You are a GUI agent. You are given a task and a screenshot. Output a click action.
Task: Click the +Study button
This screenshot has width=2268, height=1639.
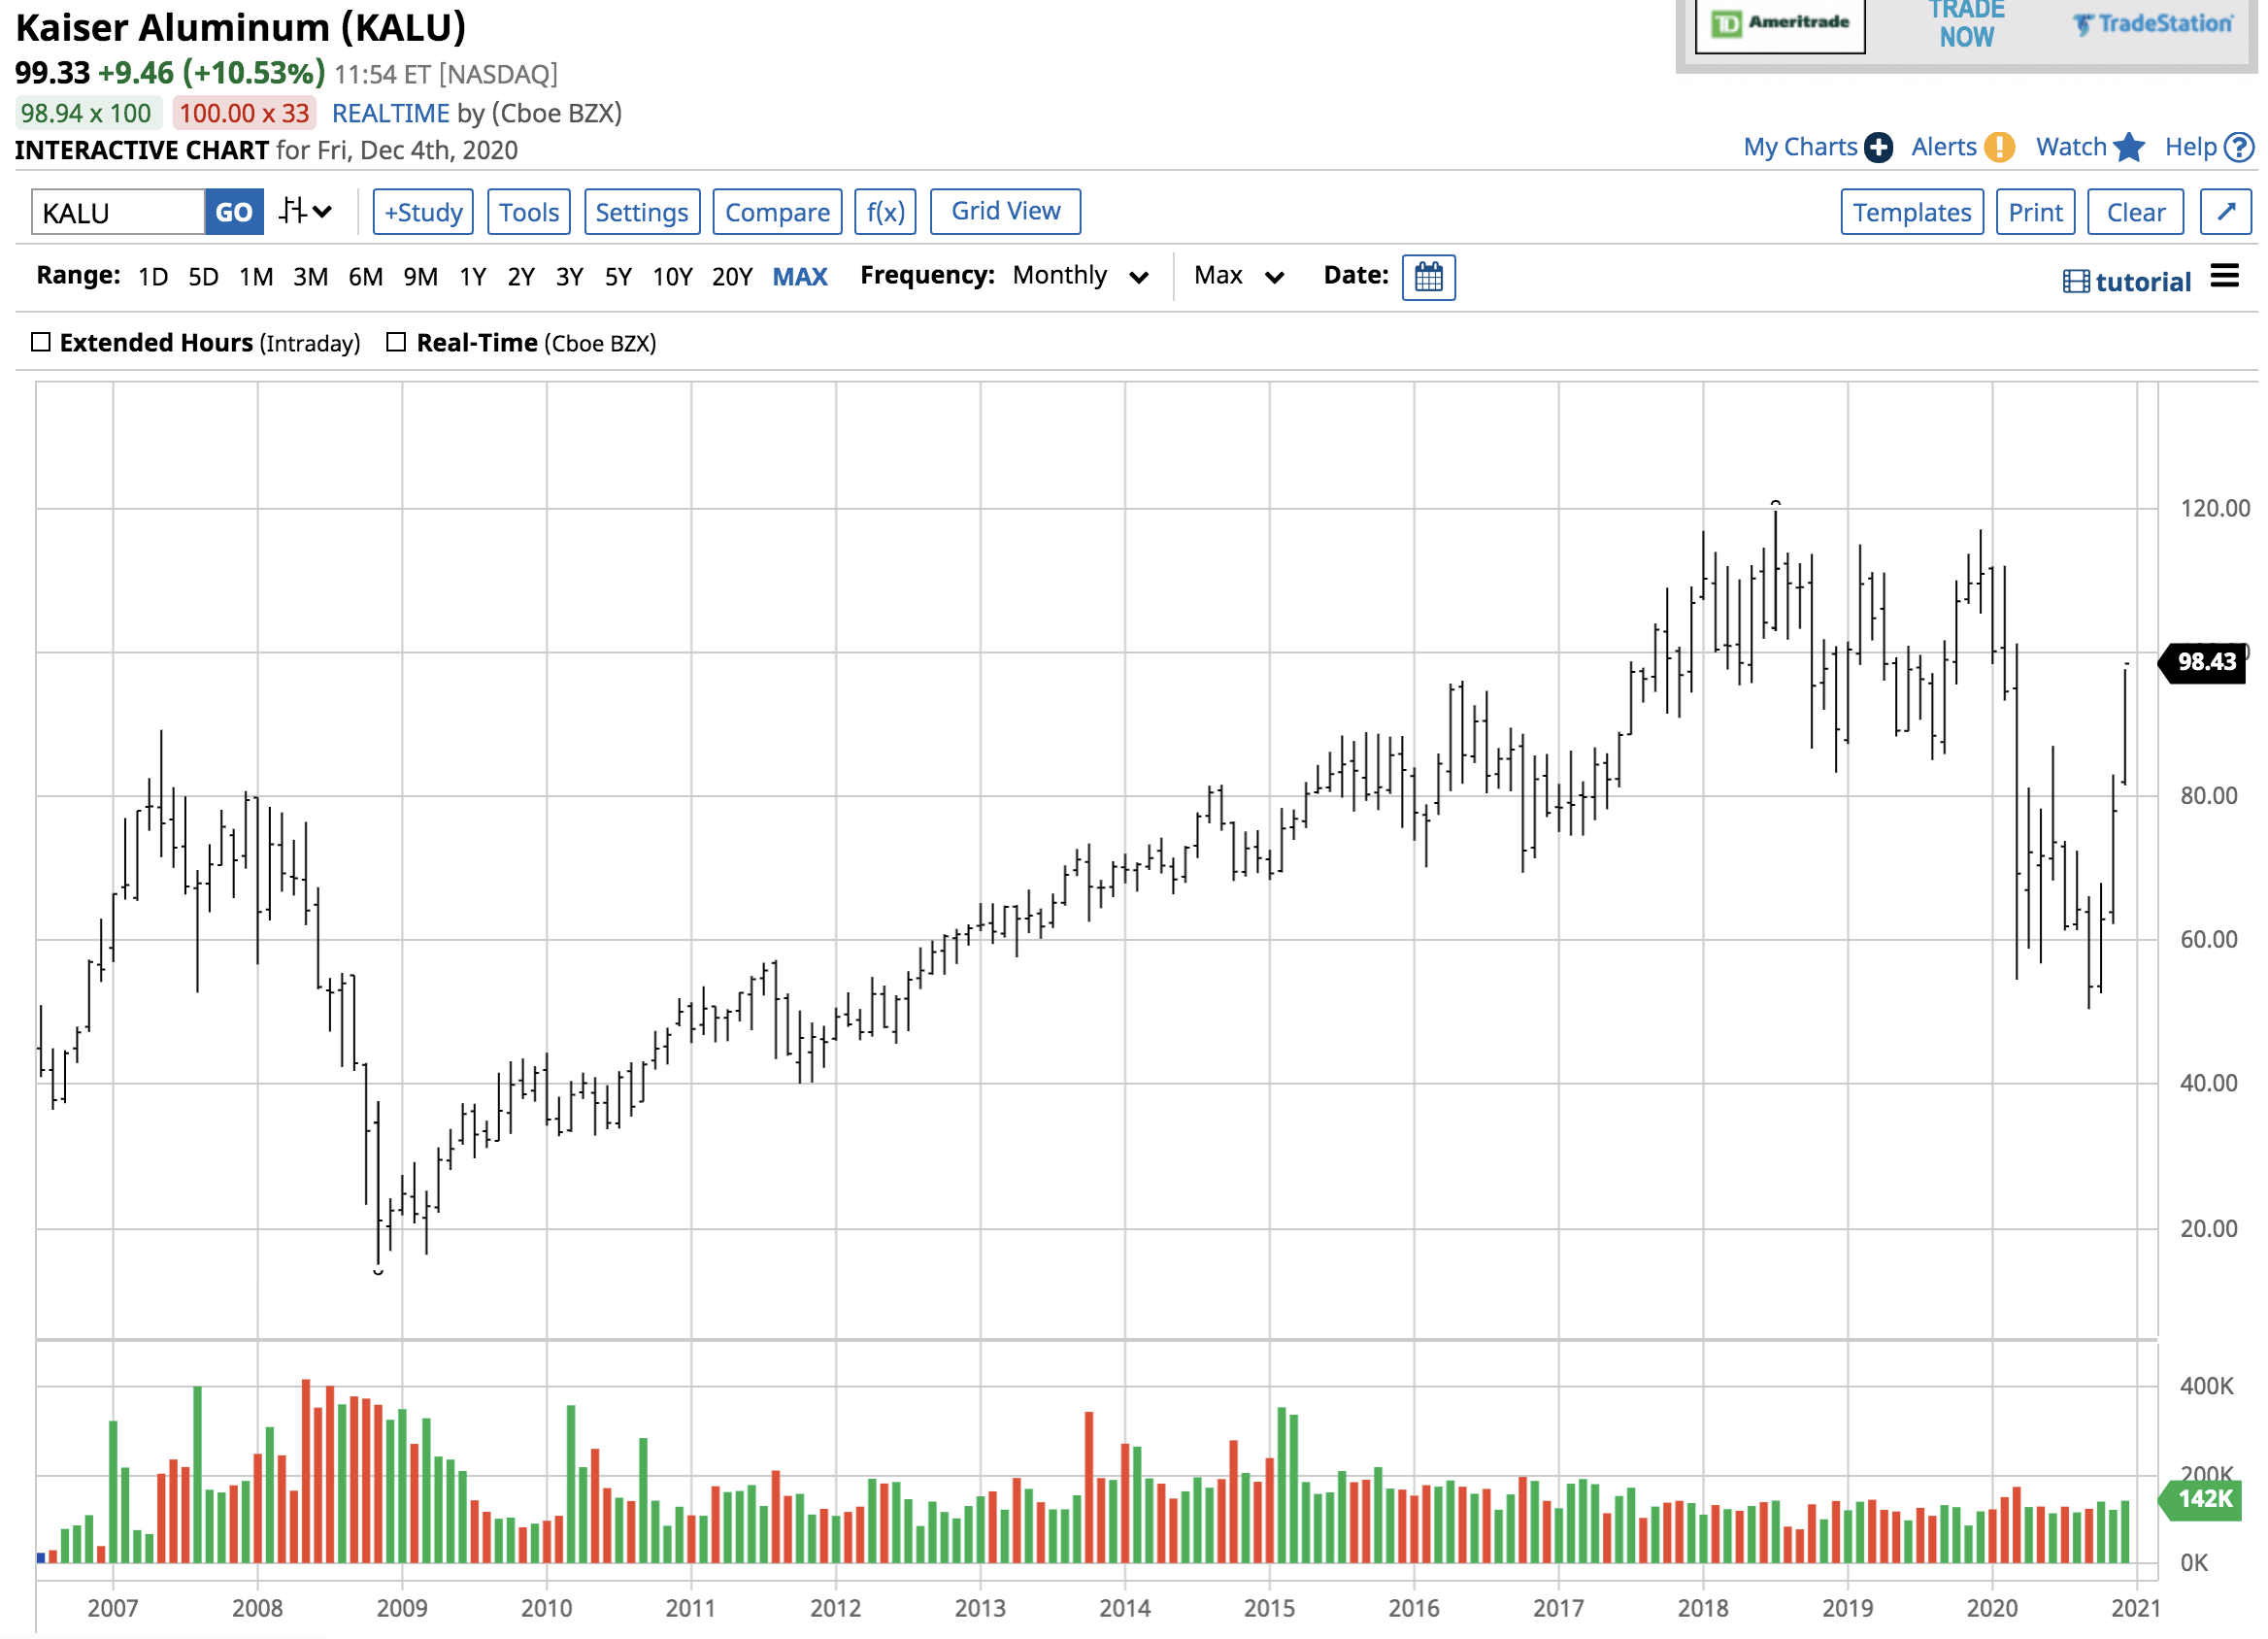[x=423, y=212]
